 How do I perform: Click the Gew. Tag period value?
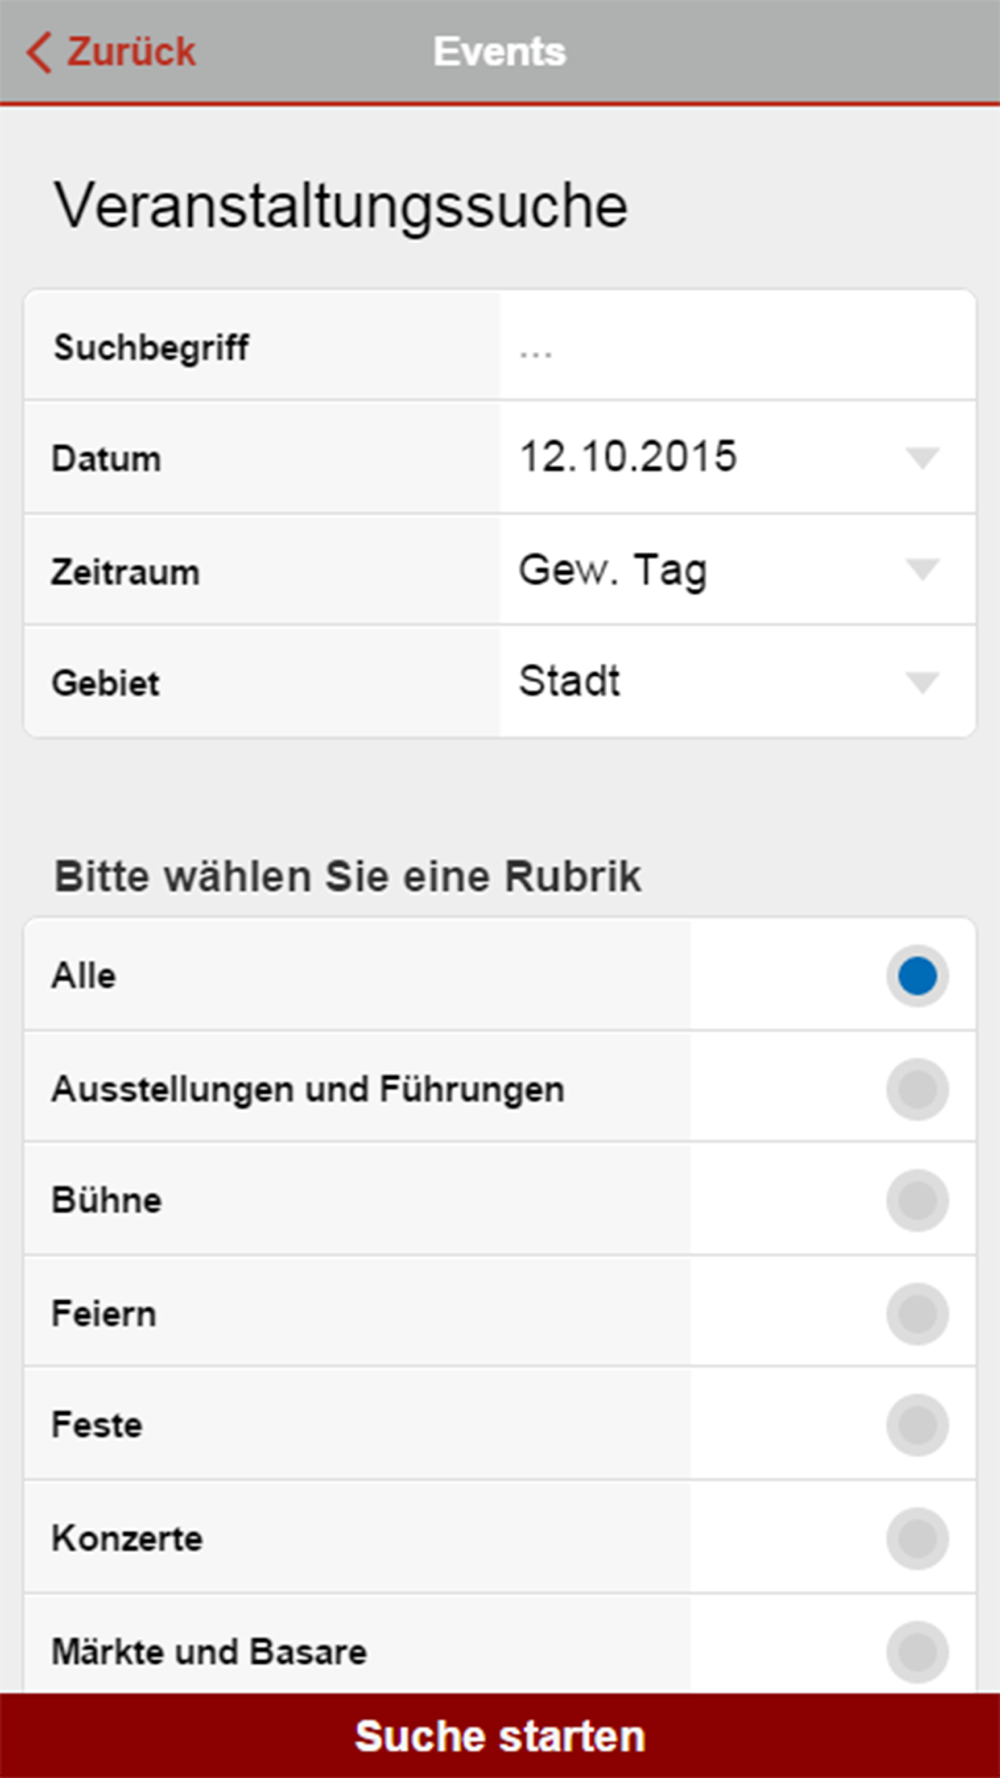612,570
